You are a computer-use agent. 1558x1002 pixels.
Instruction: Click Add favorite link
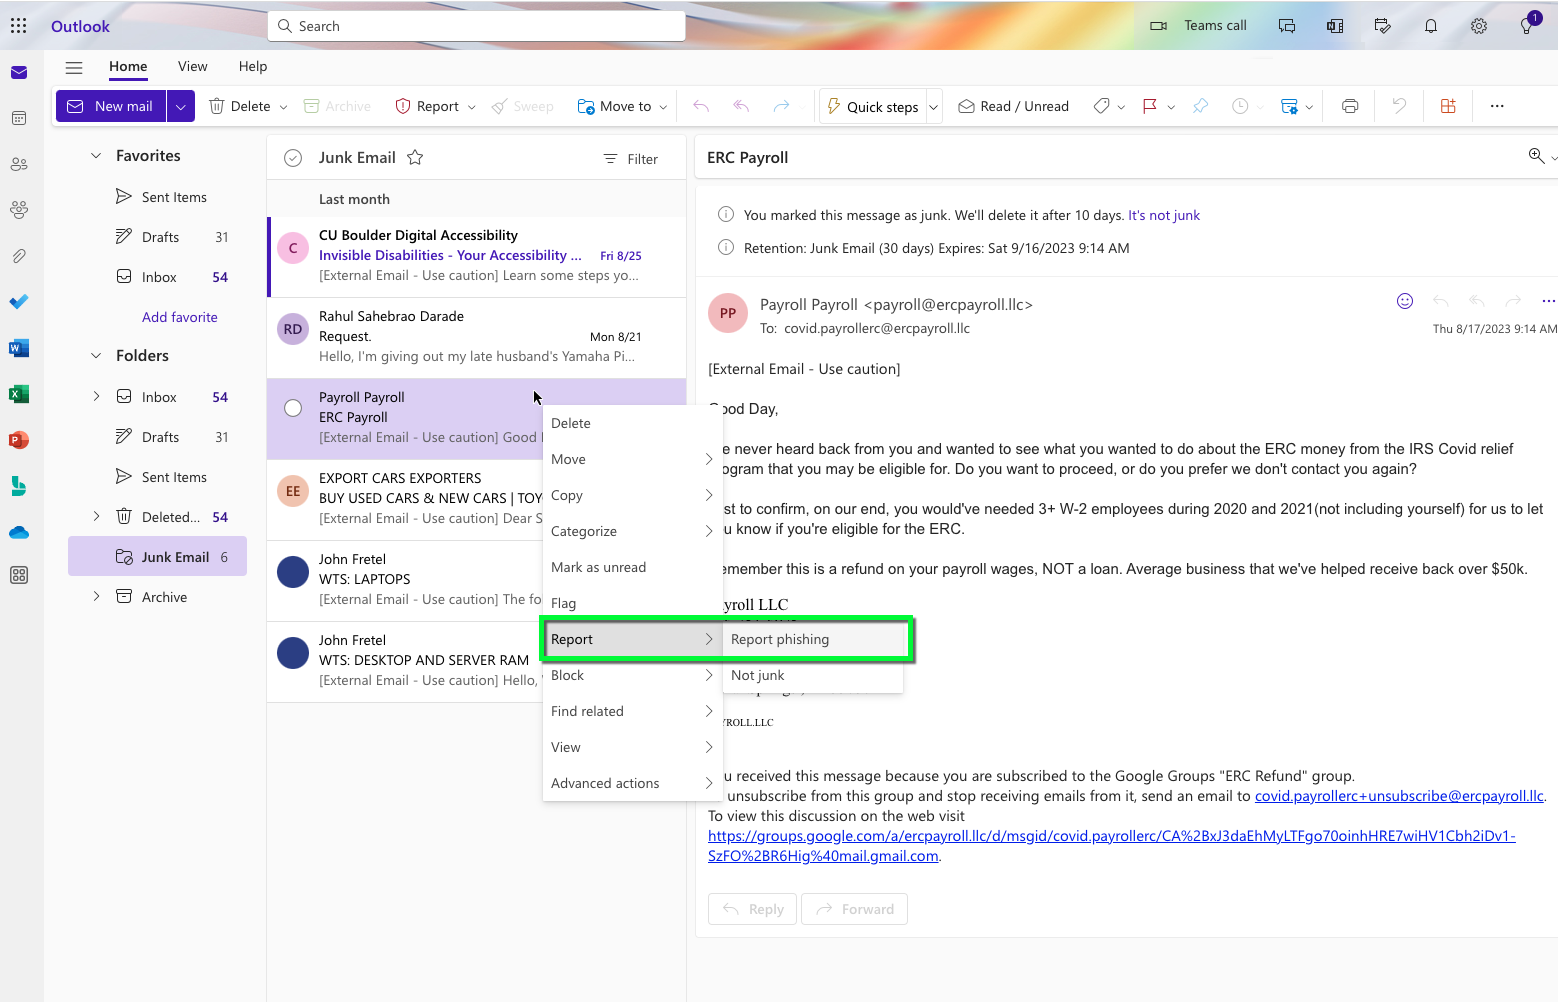pyautogui.click(x=180, y=317)
